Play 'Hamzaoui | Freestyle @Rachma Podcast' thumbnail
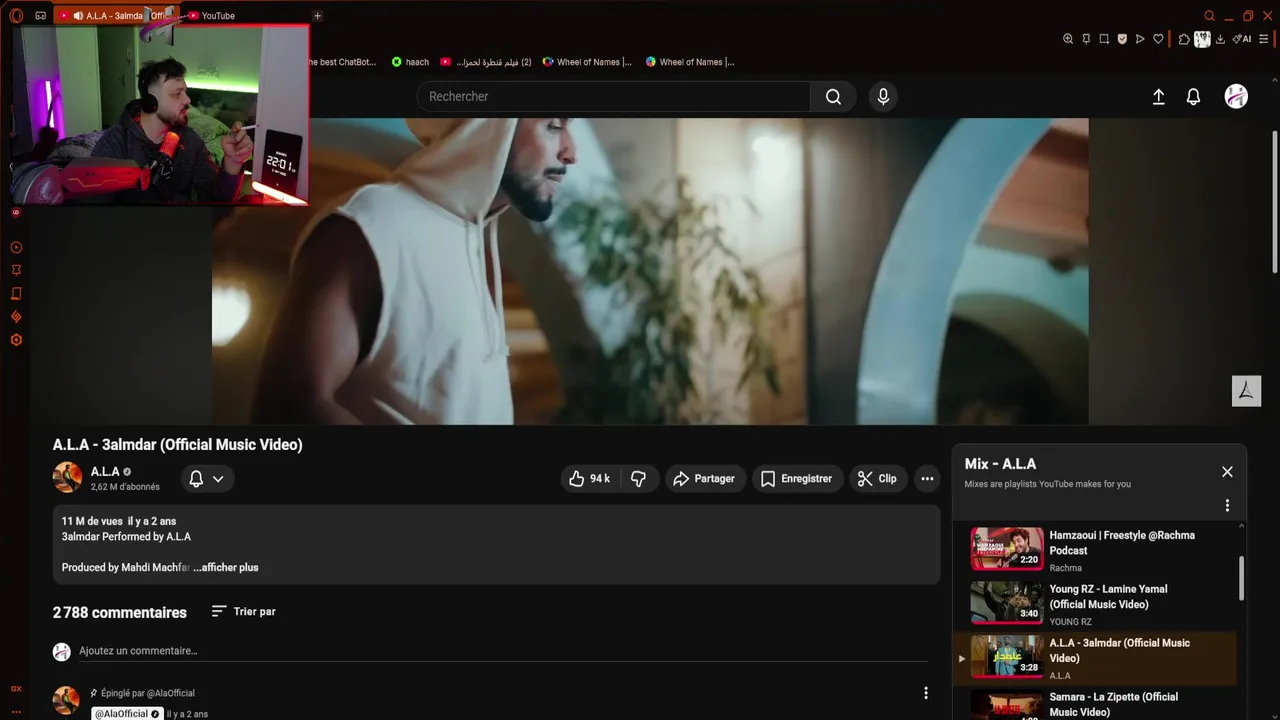Screen dimensions: 1280x720 coord(1007,548)
